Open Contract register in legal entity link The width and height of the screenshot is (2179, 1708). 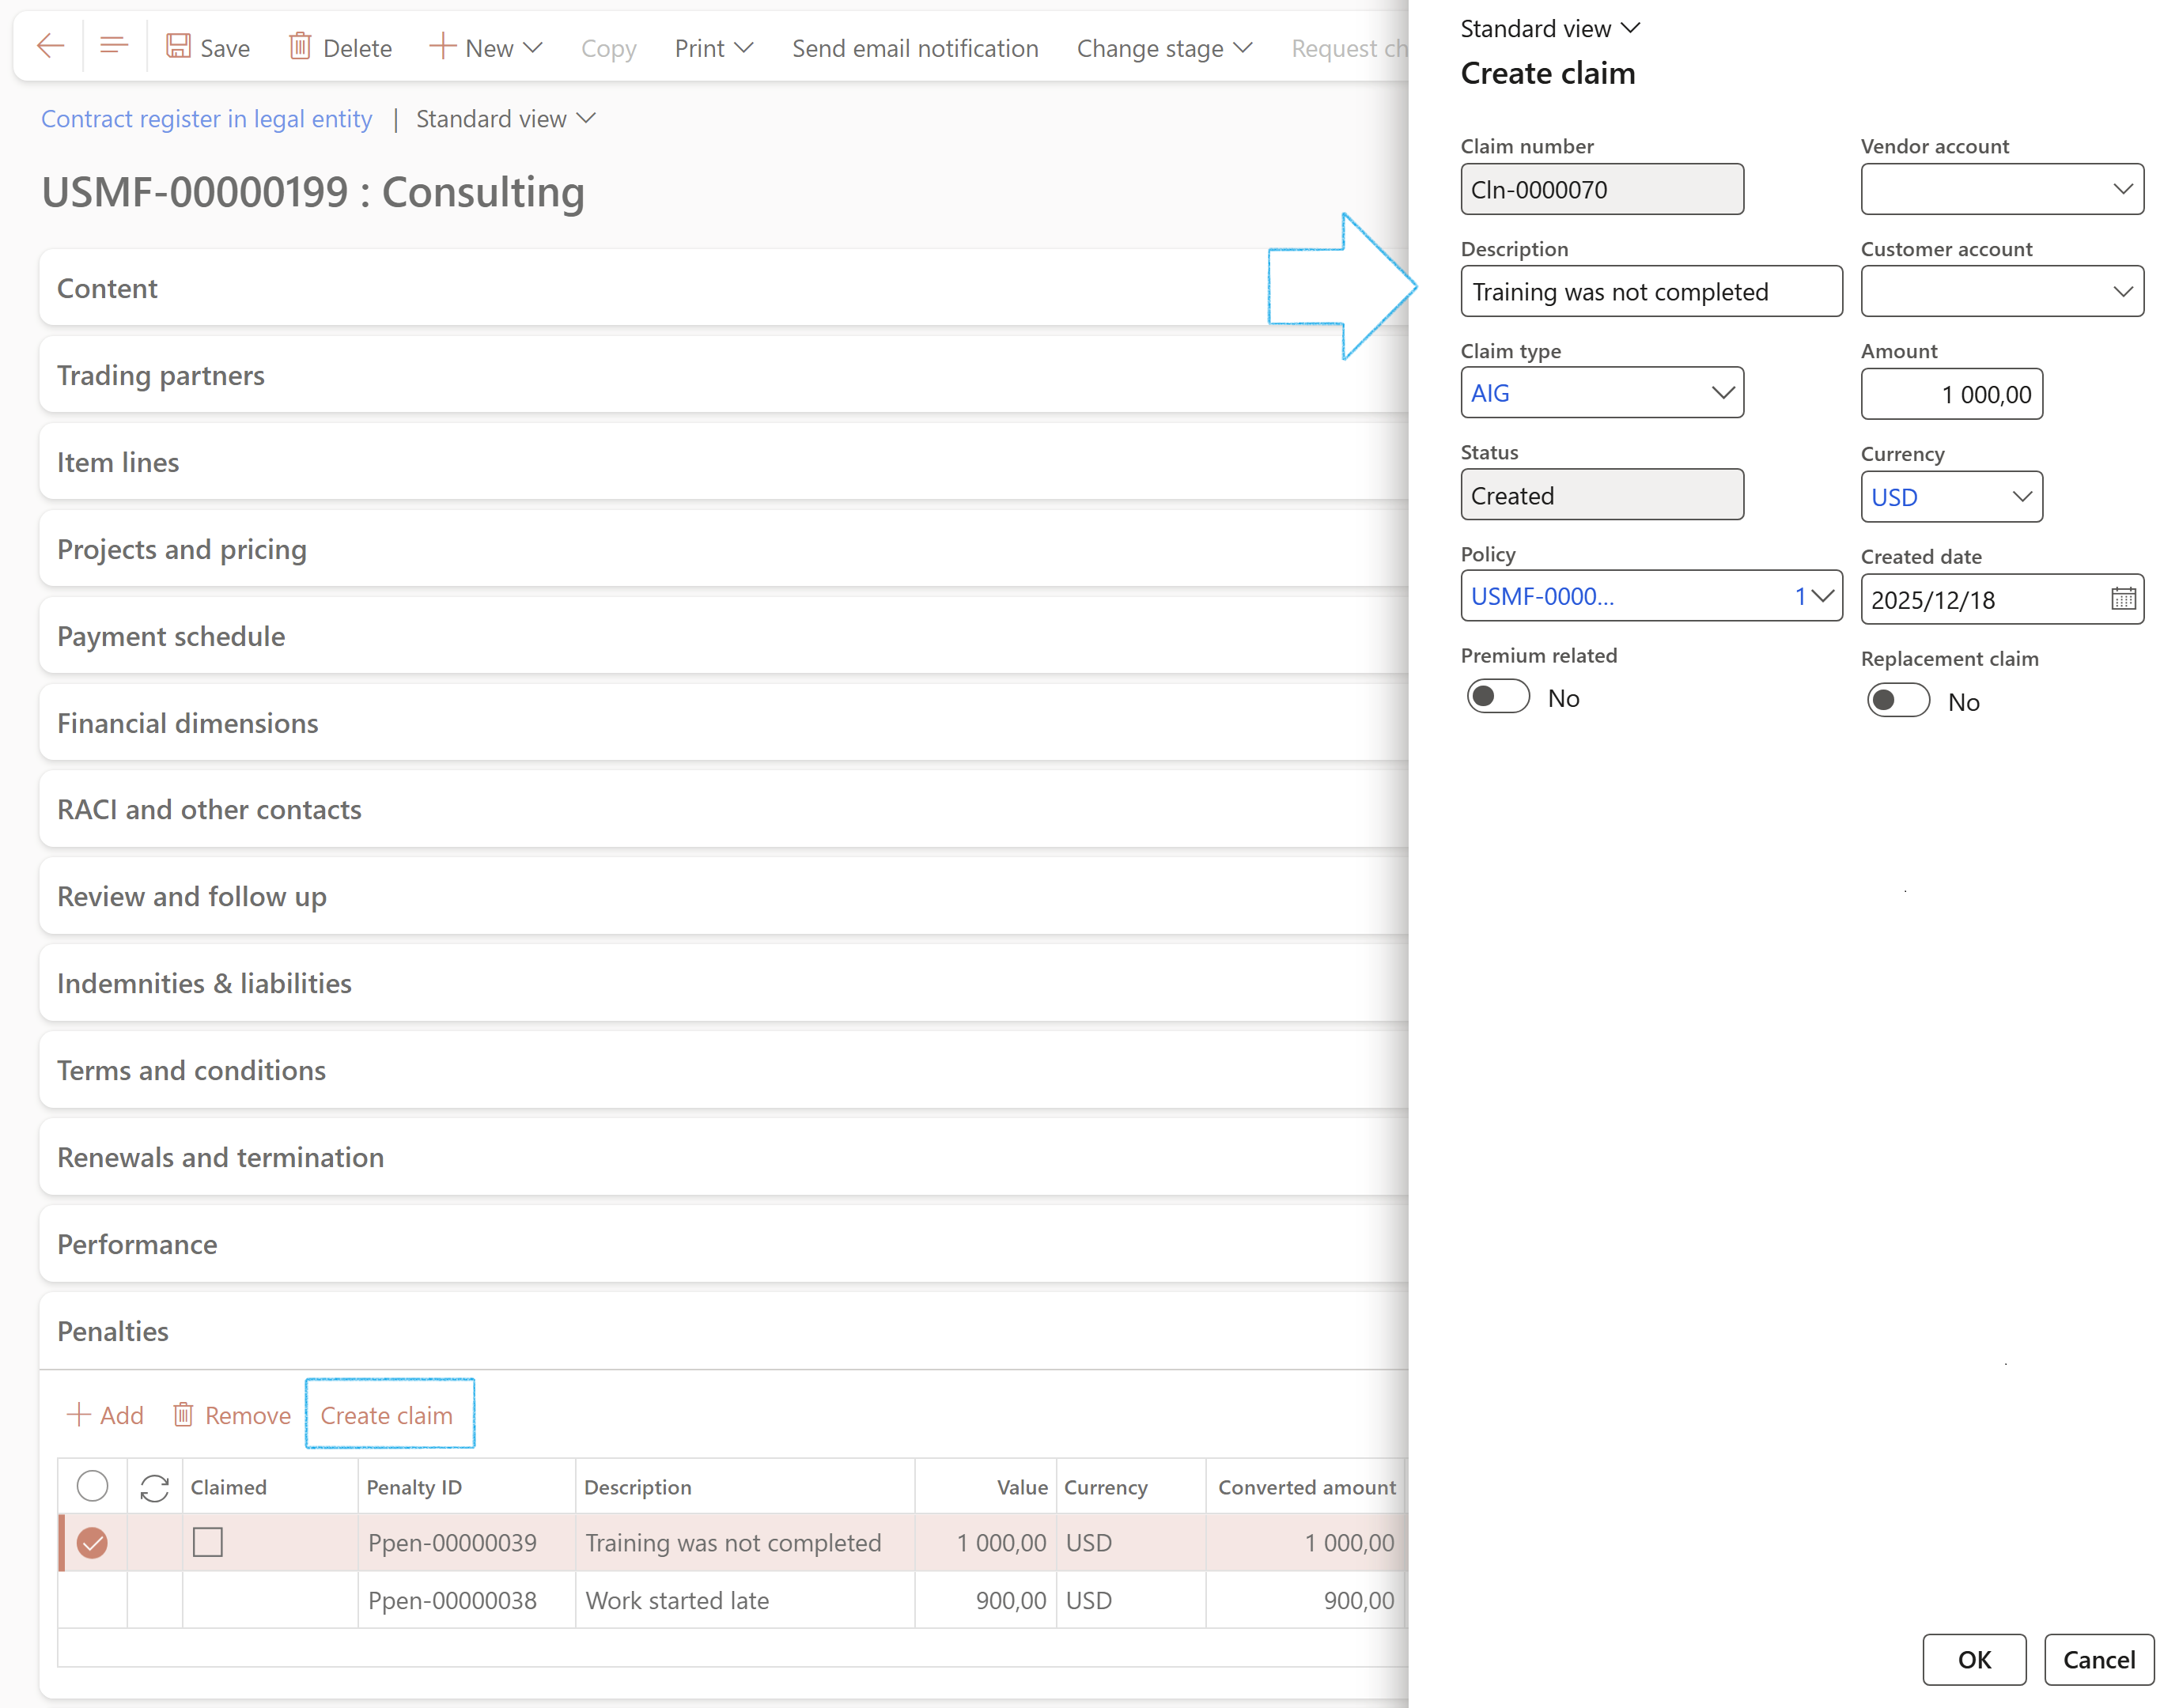tap(206, 119)
